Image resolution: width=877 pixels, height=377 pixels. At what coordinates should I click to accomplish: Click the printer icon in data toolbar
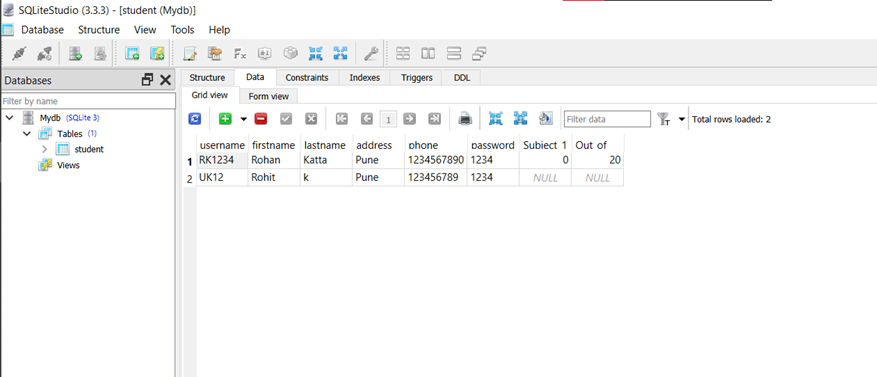[x=465, y=119]
